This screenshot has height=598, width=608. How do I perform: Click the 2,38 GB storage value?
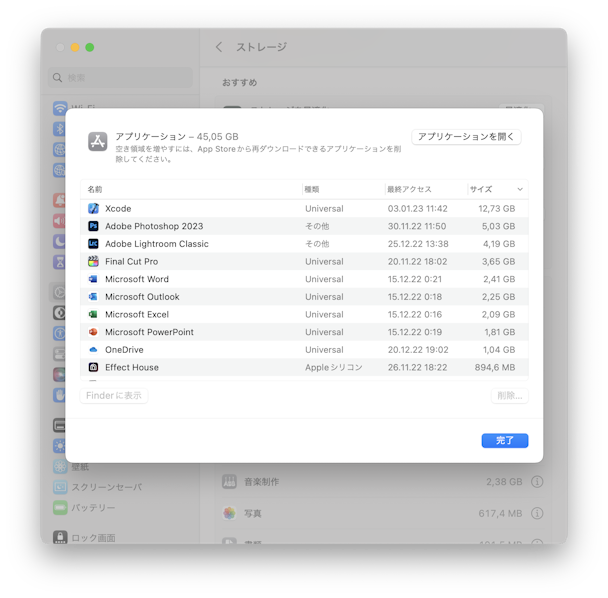pos(504,482)
